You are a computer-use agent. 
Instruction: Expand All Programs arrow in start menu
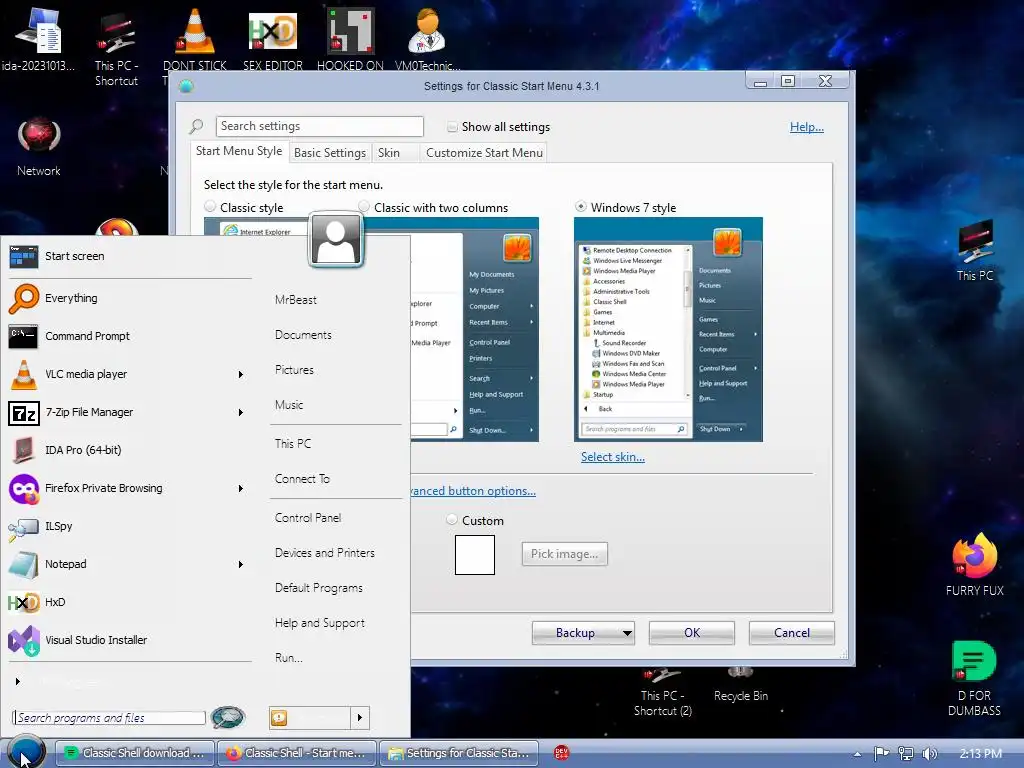click(x=18, y=681)
